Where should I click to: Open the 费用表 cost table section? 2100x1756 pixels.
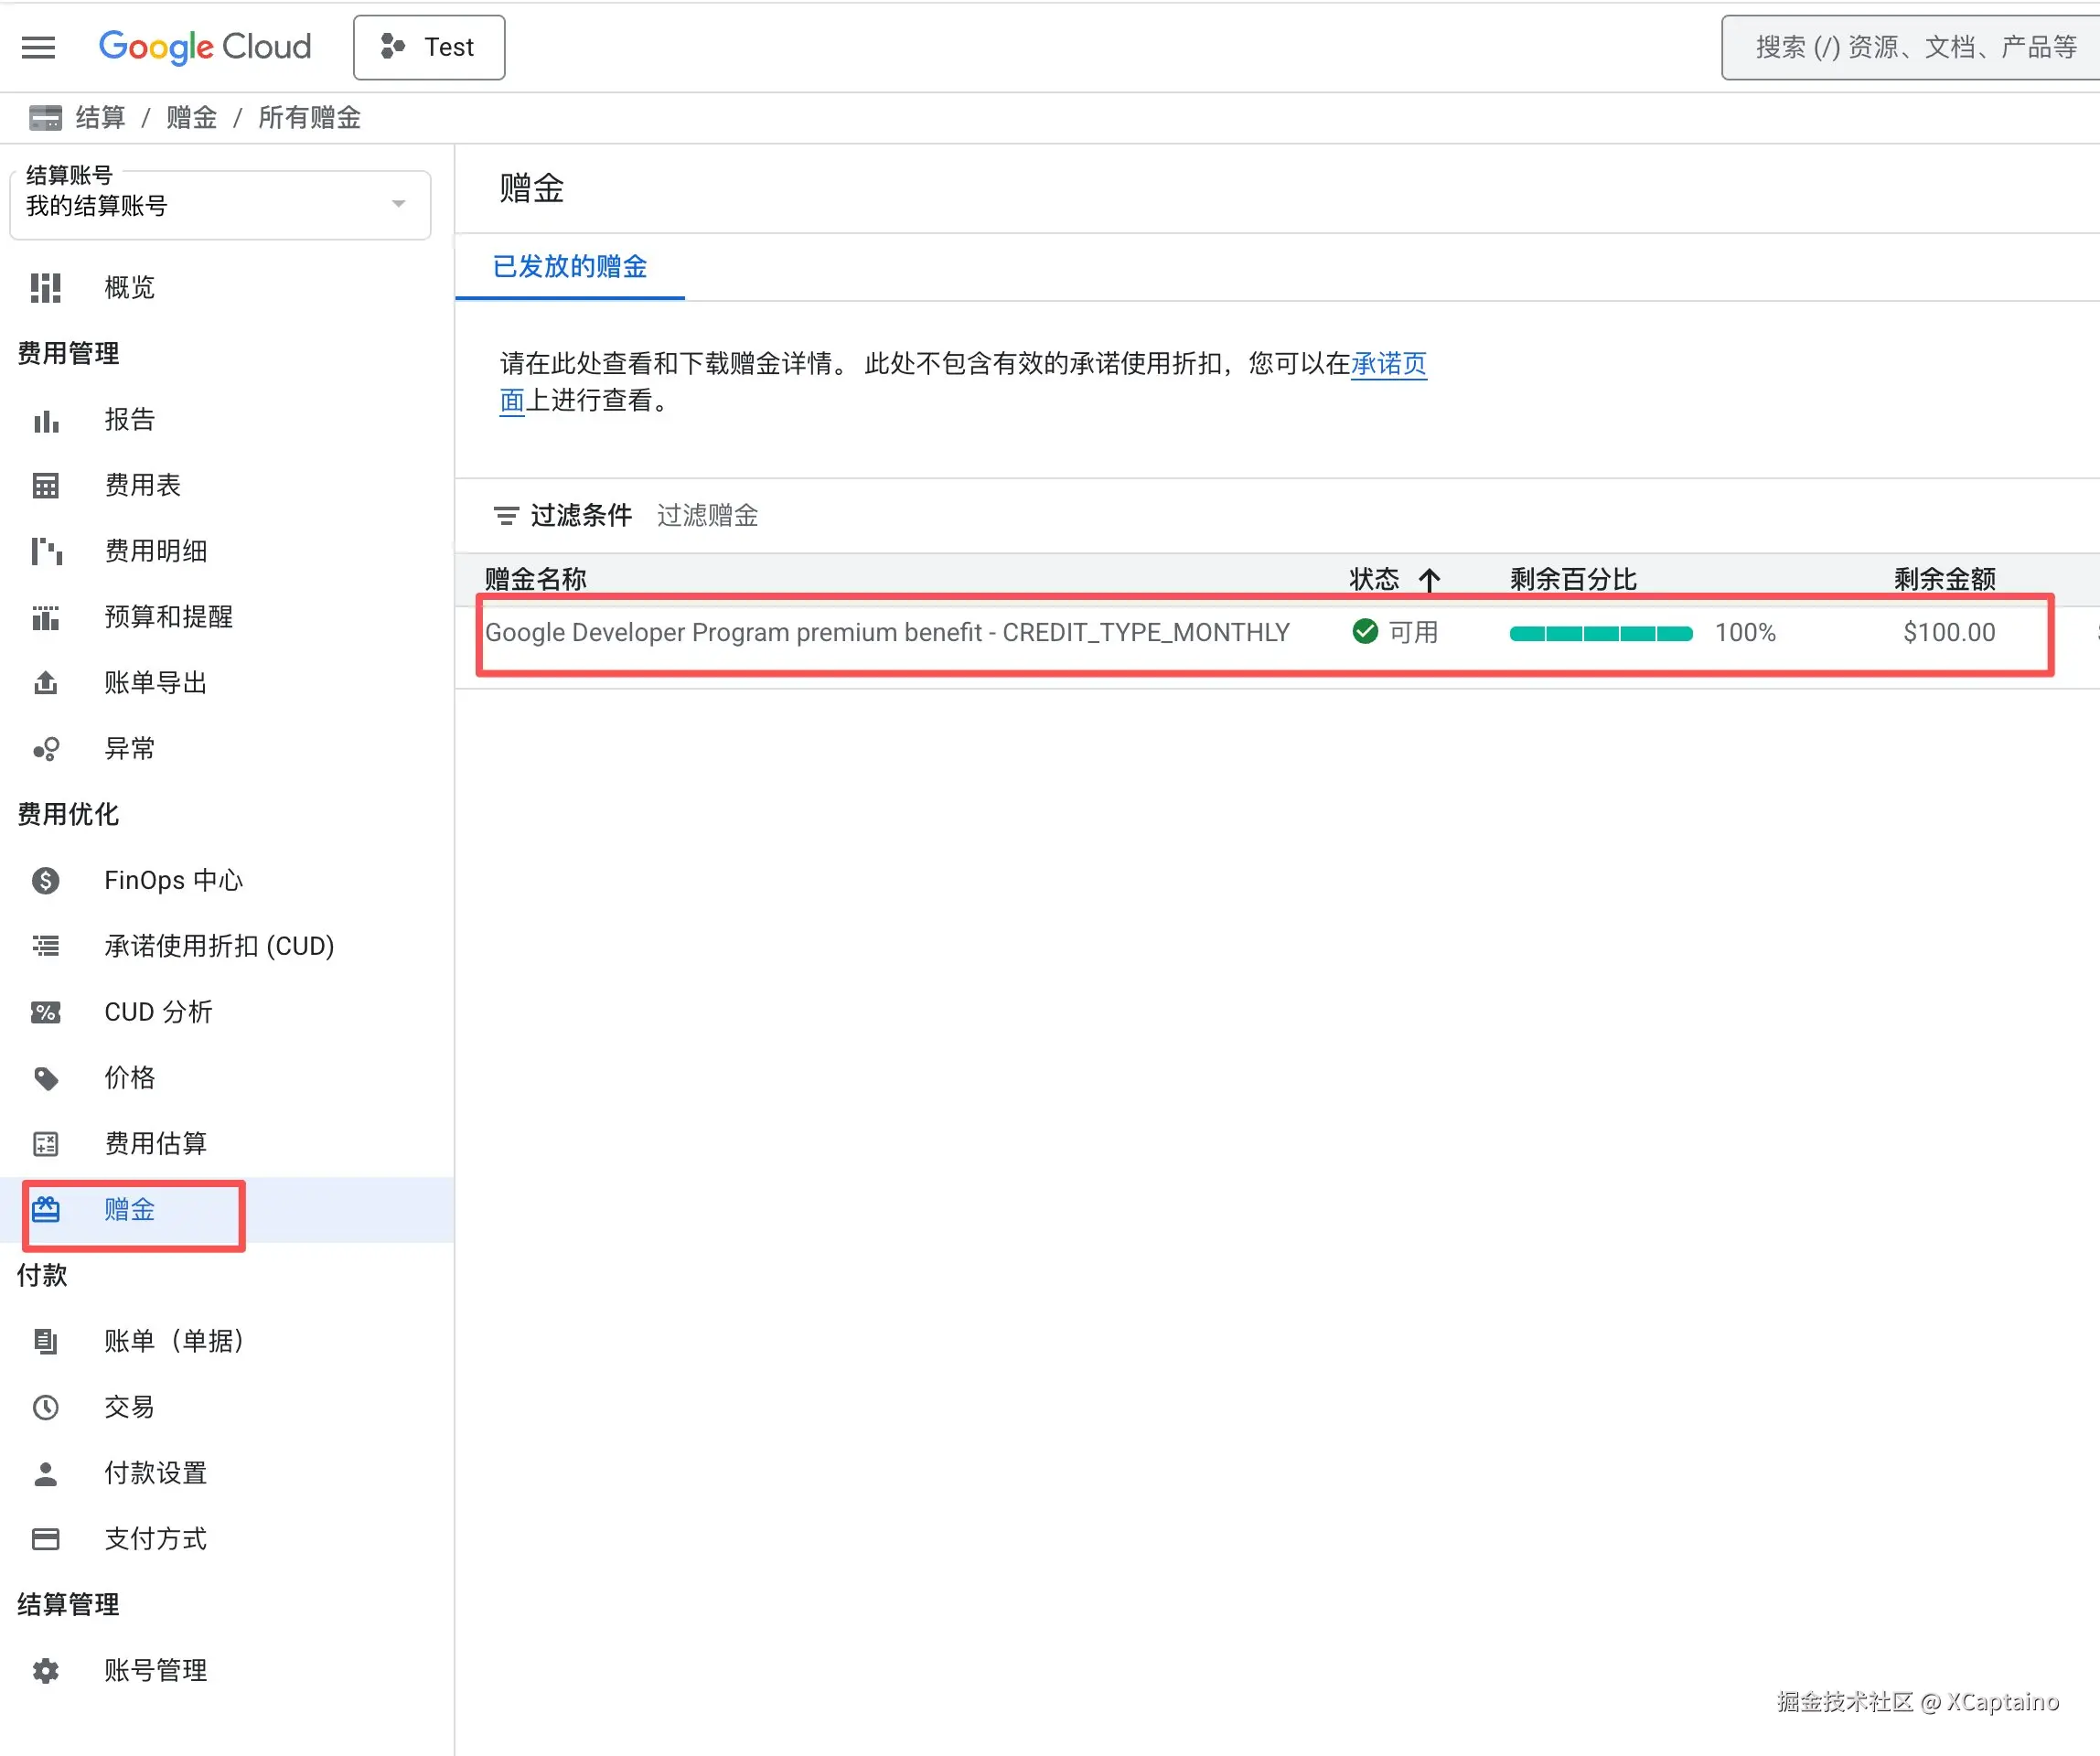pyautogui.click(x=142, y=485)
